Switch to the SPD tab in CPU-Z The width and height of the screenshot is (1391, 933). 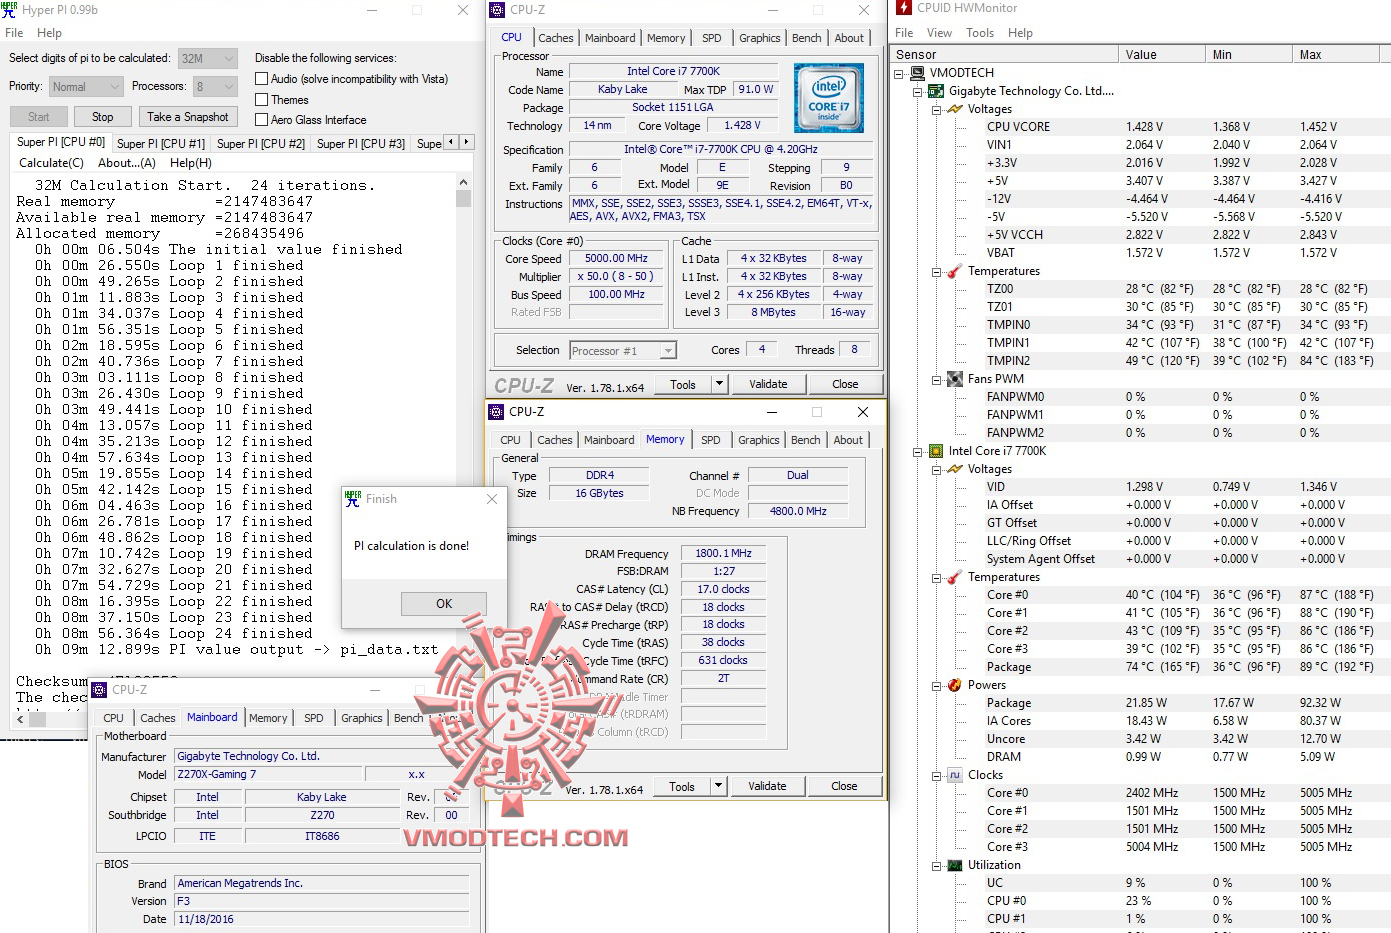712,38
